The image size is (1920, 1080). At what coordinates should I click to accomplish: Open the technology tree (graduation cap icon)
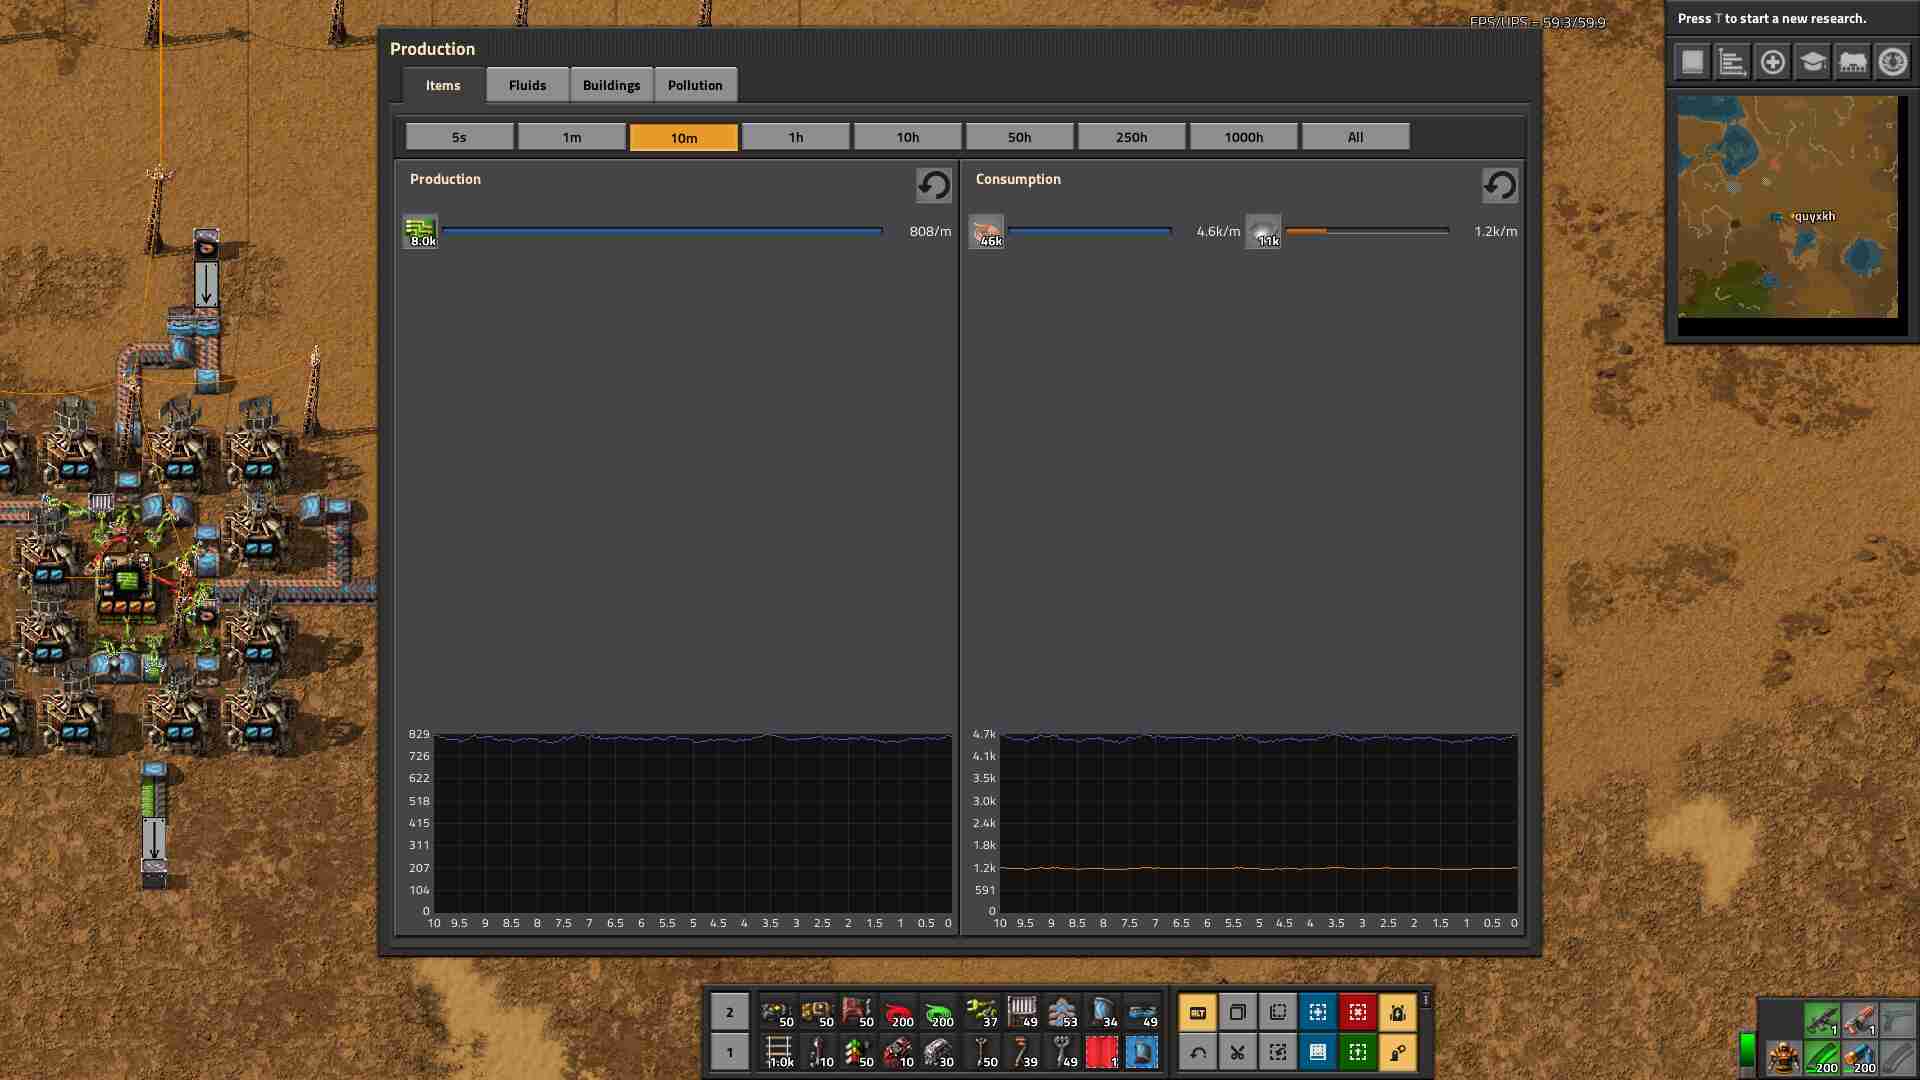[x=1812, y=62]
